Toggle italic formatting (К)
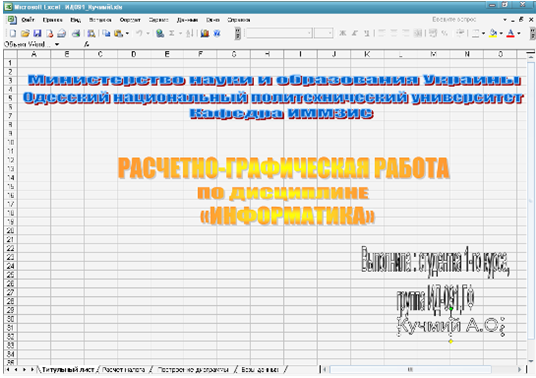The width and height of the screenshot is (536, 378). point(354,33)
